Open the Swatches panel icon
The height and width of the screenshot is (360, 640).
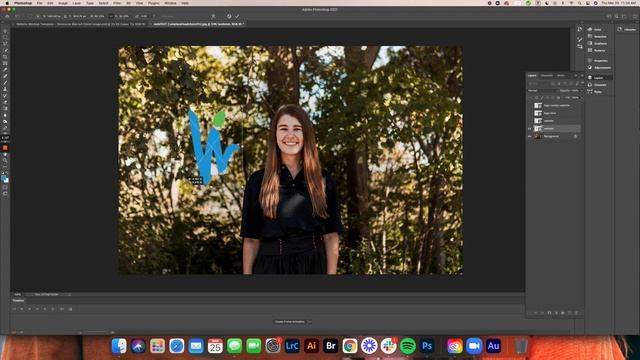(590, 36)
